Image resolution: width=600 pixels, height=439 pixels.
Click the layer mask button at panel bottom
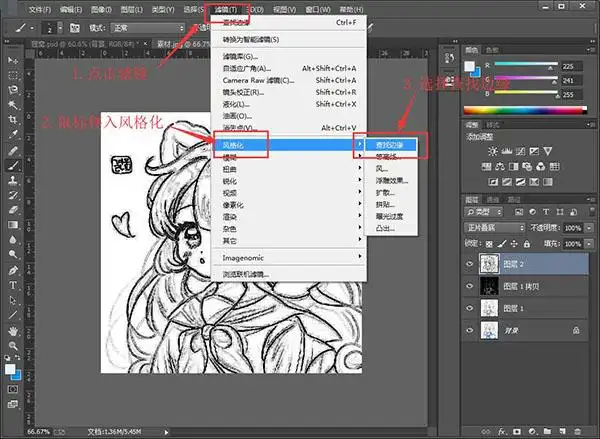tap(517, 431)
